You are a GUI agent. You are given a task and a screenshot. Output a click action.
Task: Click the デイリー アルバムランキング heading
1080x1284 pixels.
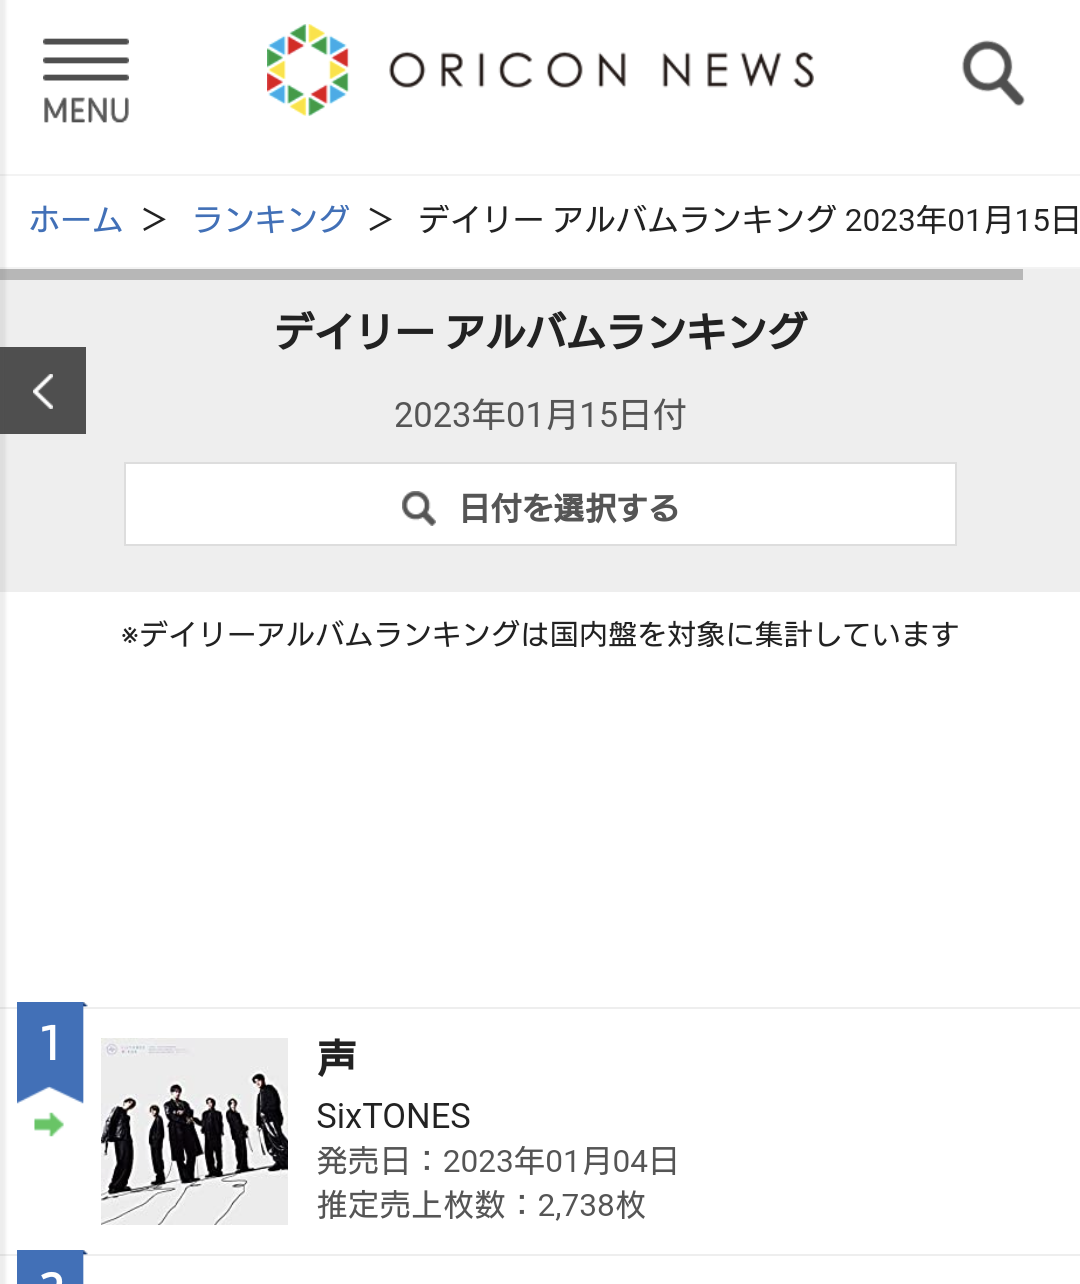[540, 331]
